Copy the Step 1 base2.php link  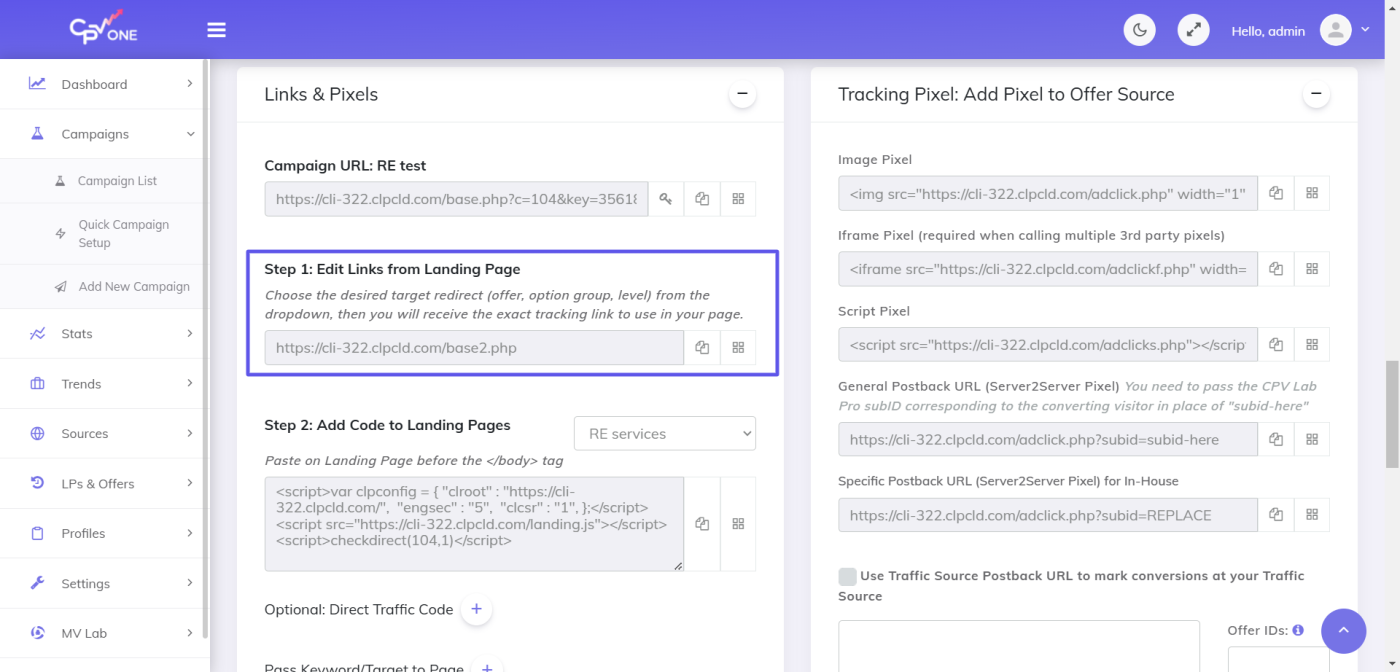[702, 348]
